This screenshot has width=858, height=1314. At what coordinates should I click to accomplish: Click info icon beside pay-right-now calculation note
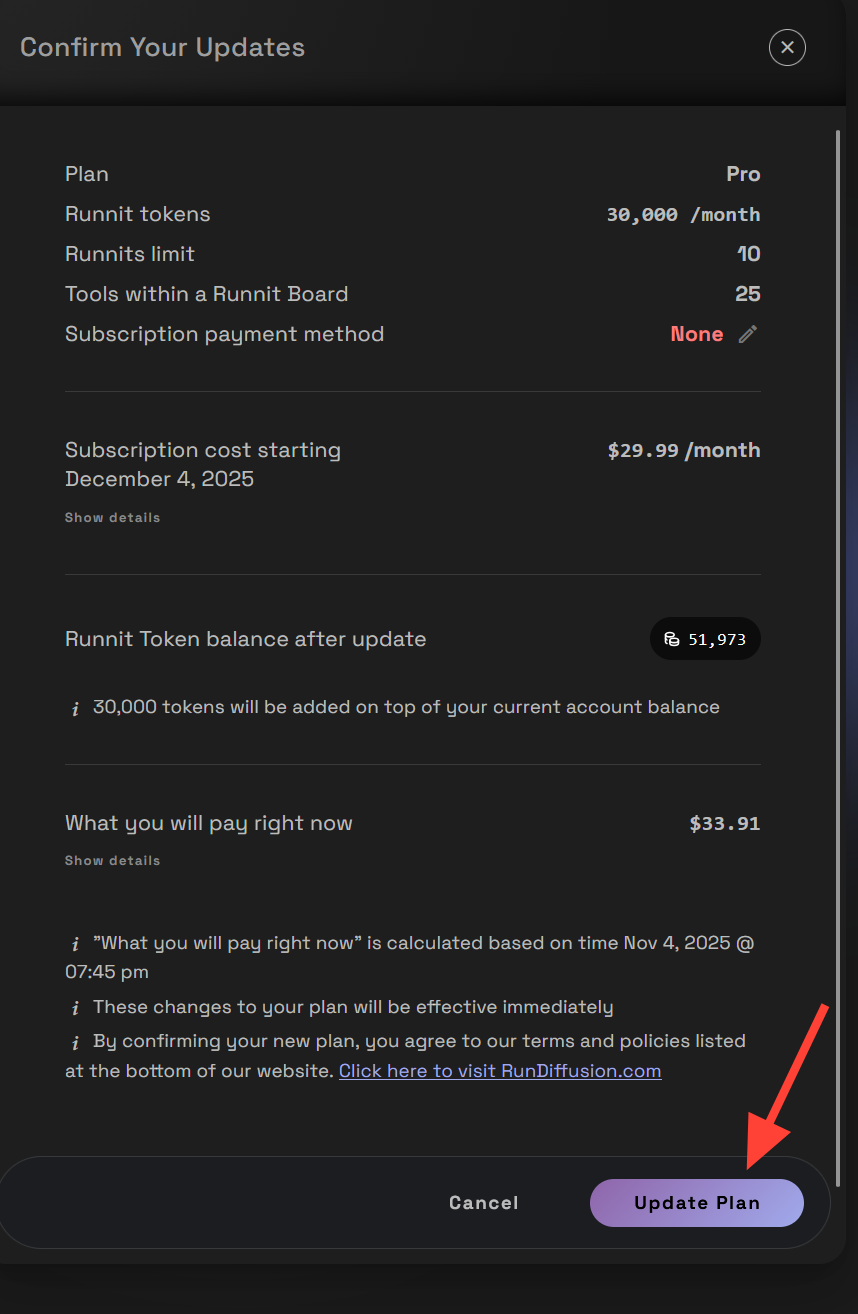coord(75,944)
